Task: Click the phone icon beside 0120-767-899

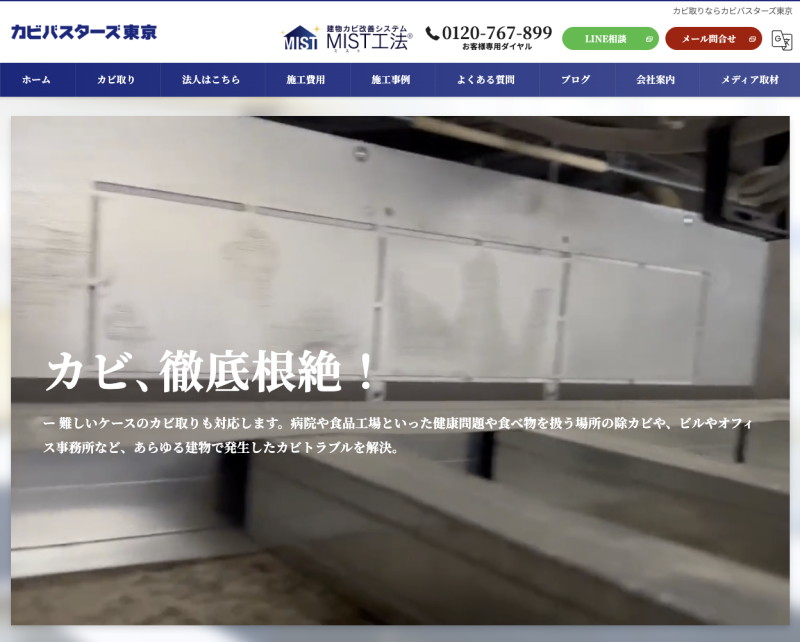Action: pyautogui.click(x=432, y=33)
